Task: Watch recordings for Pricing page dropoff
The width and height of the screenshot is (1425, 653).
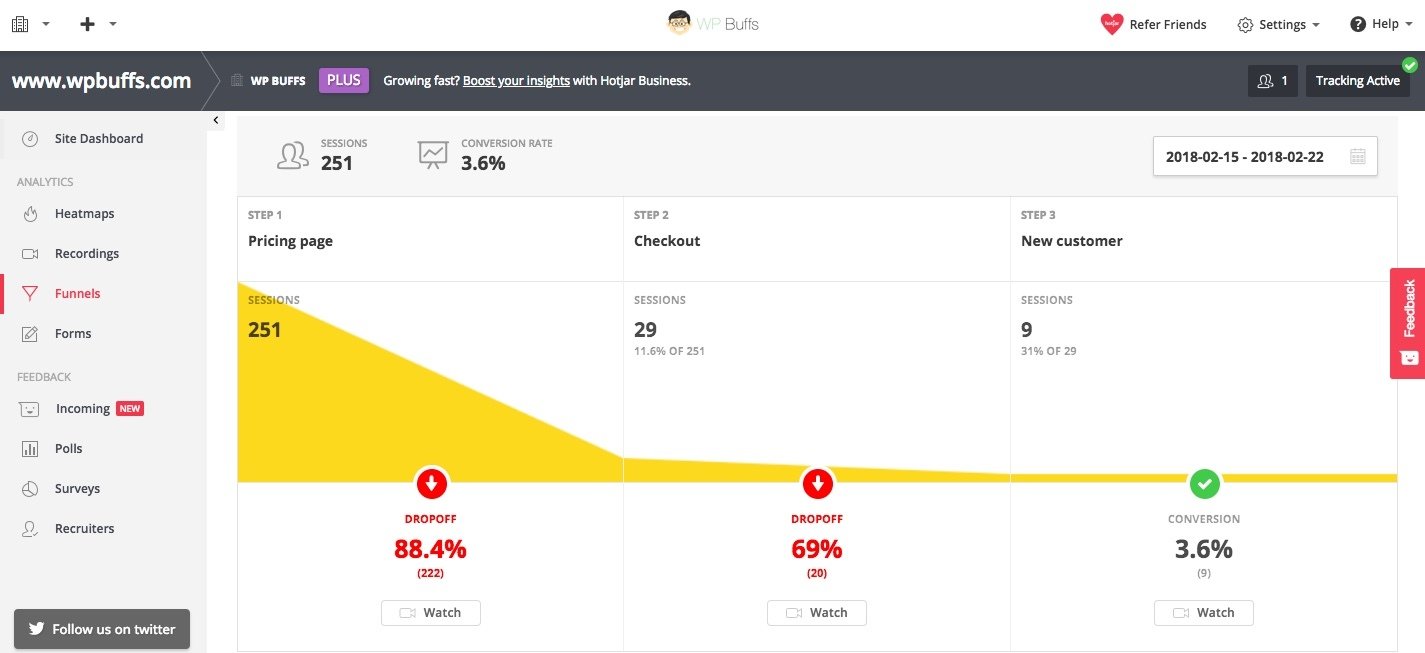Action: click(x=431, y=613)
